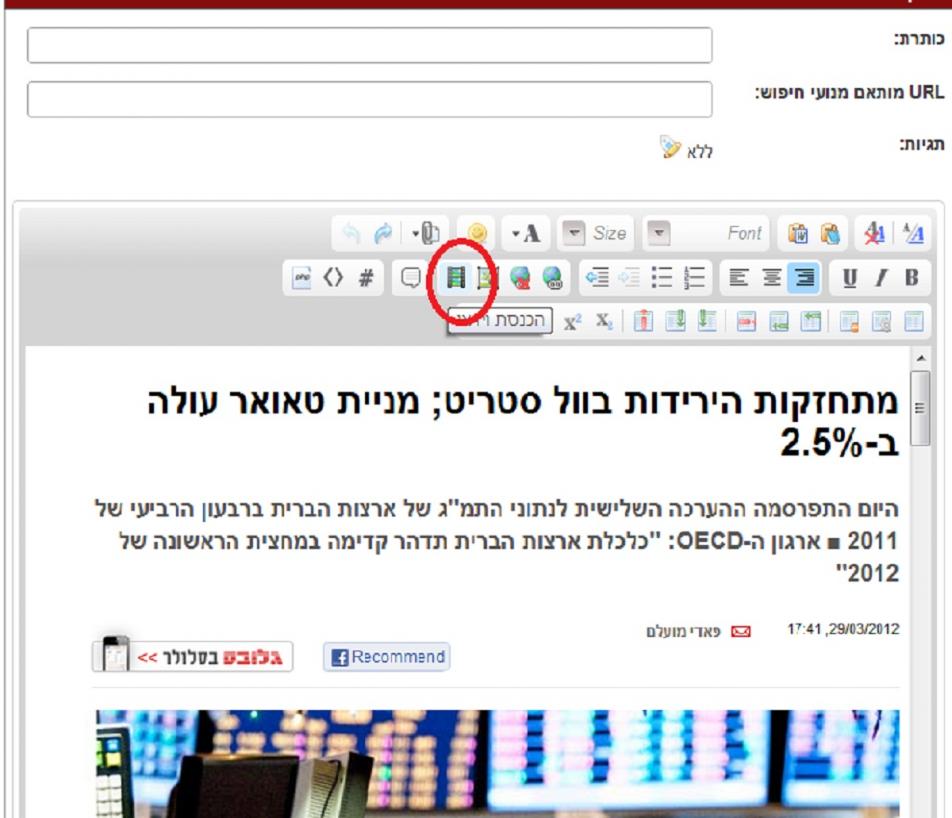The image size is (952, 818).
Task: Click the title input field
Action: click(x=369, y=45)
